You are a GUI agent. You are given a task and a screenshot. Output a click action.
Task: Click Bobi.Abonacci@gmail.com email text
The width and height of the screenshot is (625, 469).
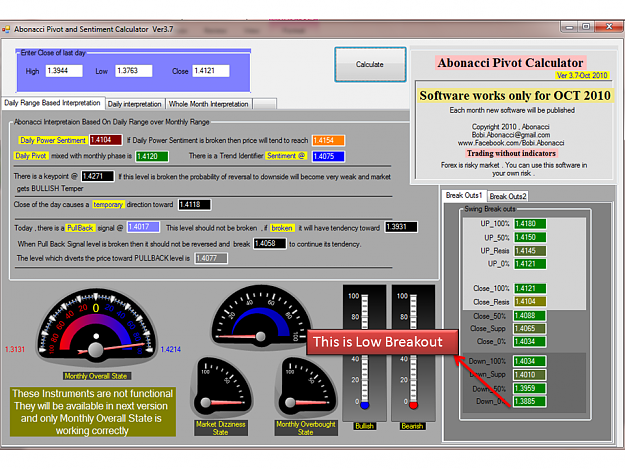coord(511,135)
